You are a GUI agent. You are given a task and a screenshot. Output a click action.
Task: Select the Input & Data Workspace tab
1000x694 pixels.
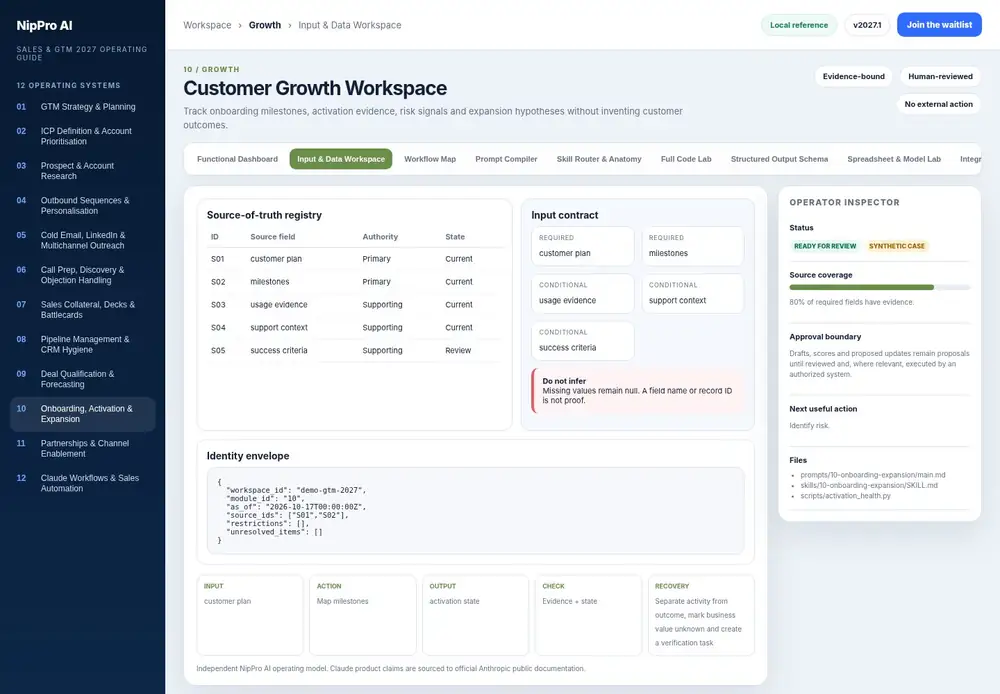click(x=341, y=159)
